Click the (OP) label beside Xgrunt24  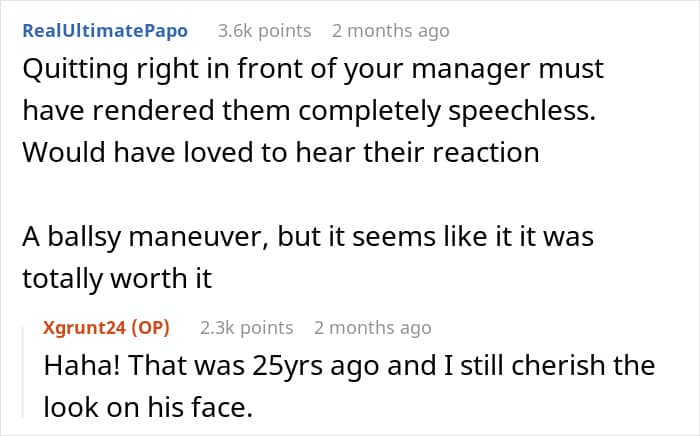pos(150,327)
